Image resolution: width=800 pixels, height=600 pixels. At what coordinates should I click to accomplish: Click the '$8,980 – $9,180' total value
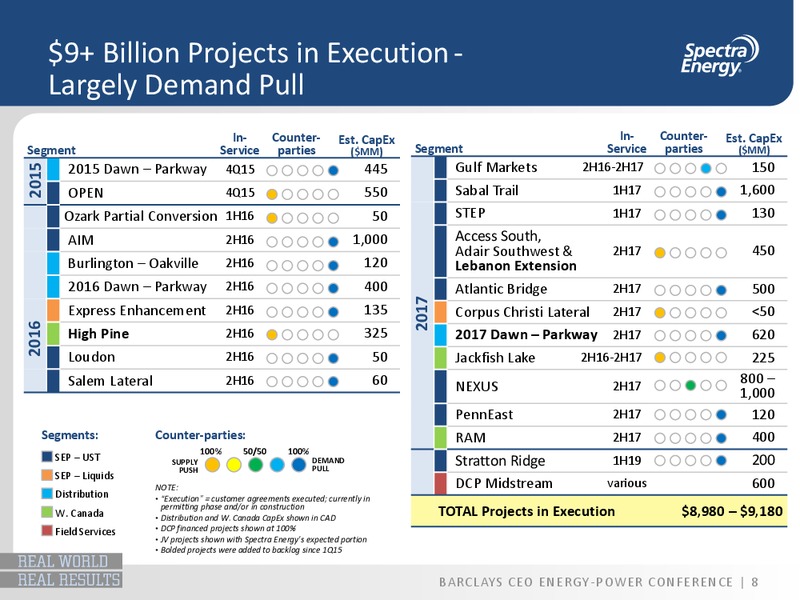tap(732, 511)
